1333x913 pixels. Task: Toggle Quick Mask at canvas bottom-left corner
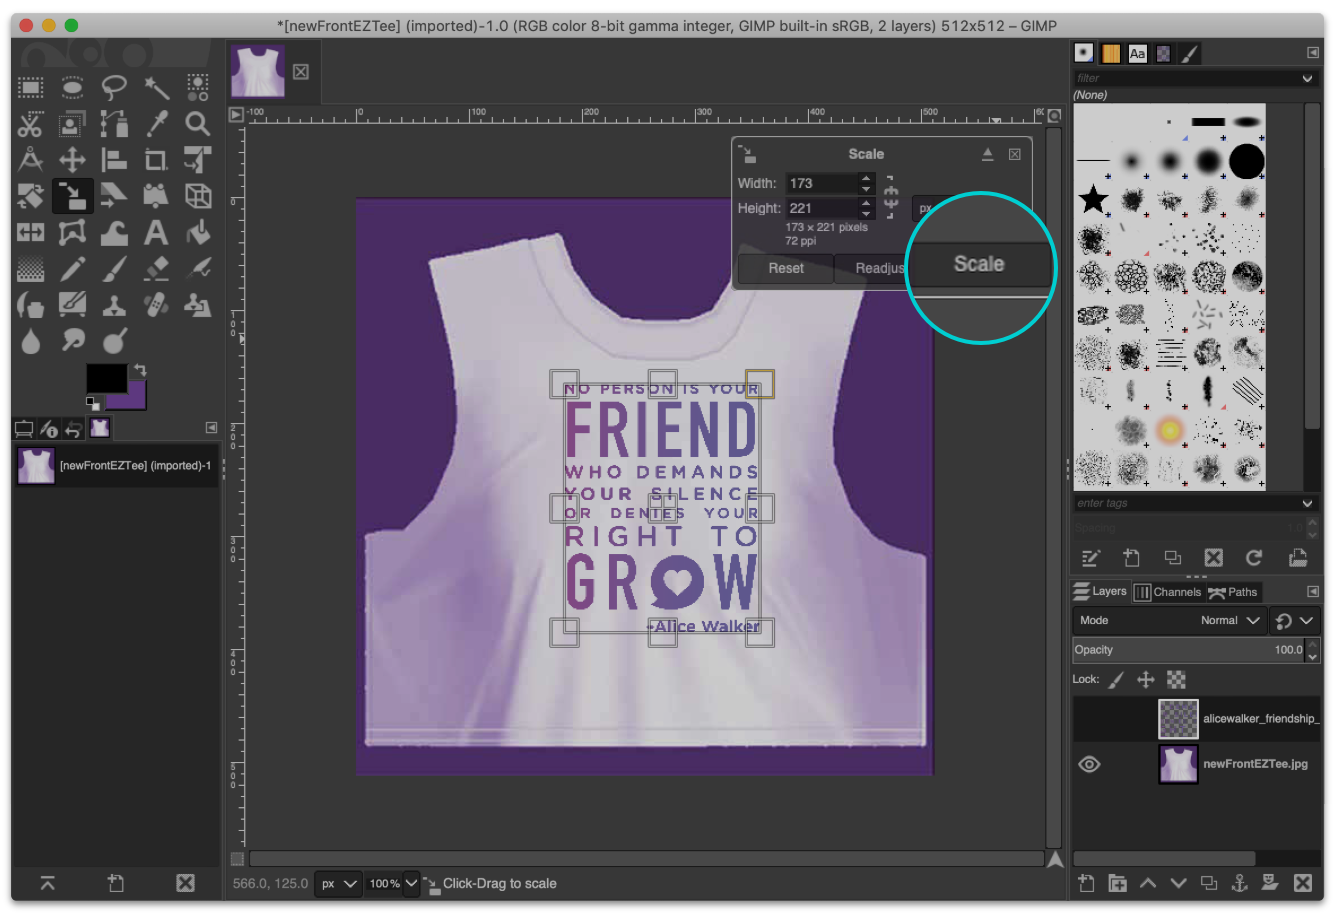tap(237, 859)
